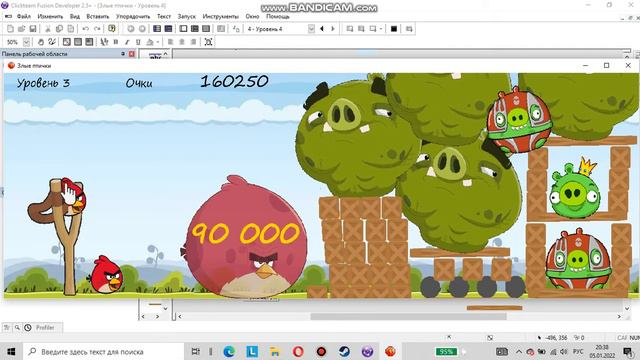Screen dimensions: 640x360
Task: Click the Redo arrow icon
Action: (97, 29)
